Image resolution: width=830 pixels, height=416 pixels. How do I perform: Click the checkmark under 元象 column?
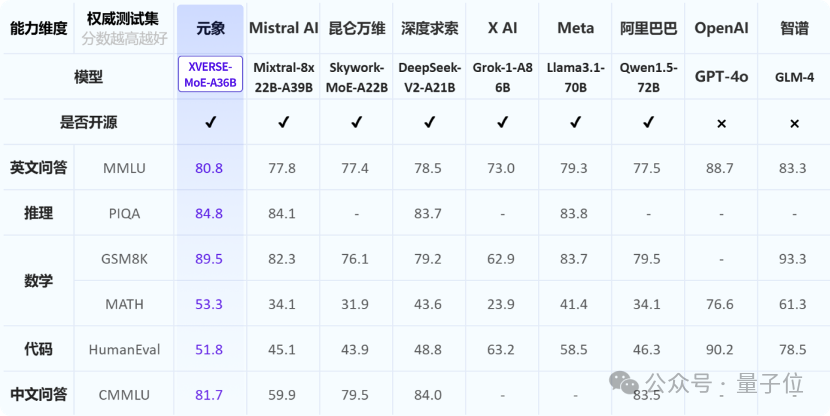point(211,123)
